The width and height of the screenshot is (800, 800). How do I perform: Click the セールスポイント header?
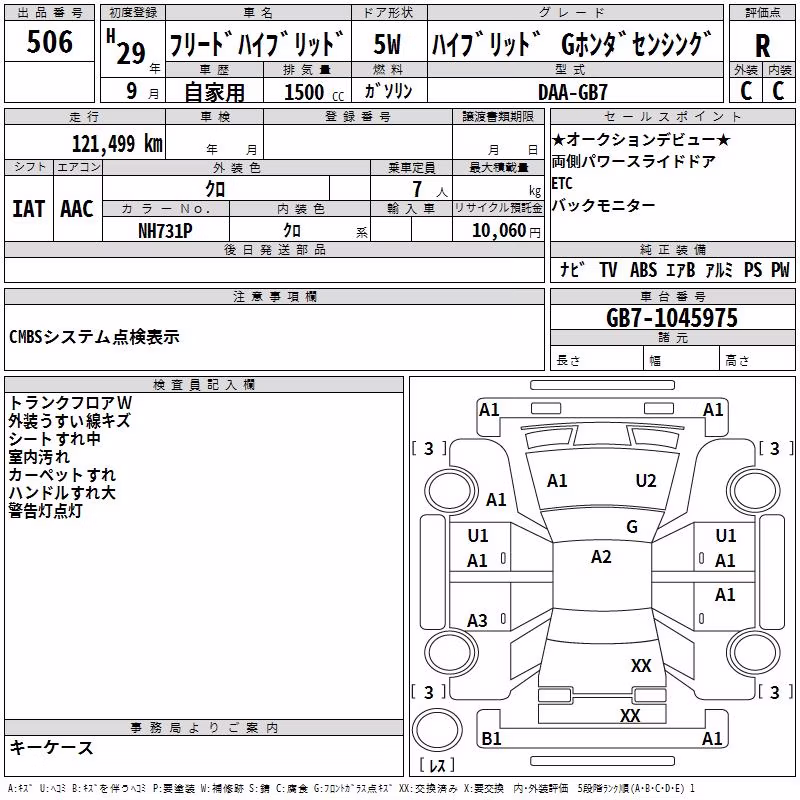(672, 117)
